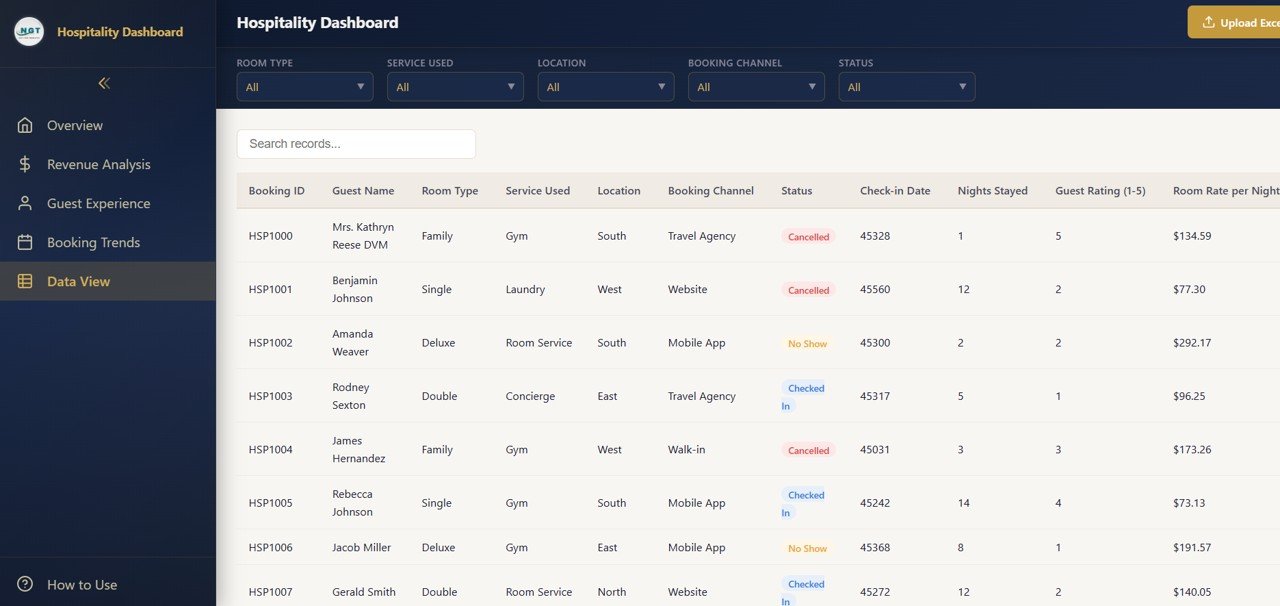Sort by the Guest Rating (1-5) column header
Viewport: 1280px width, 606px height.
coord(1100,191)
